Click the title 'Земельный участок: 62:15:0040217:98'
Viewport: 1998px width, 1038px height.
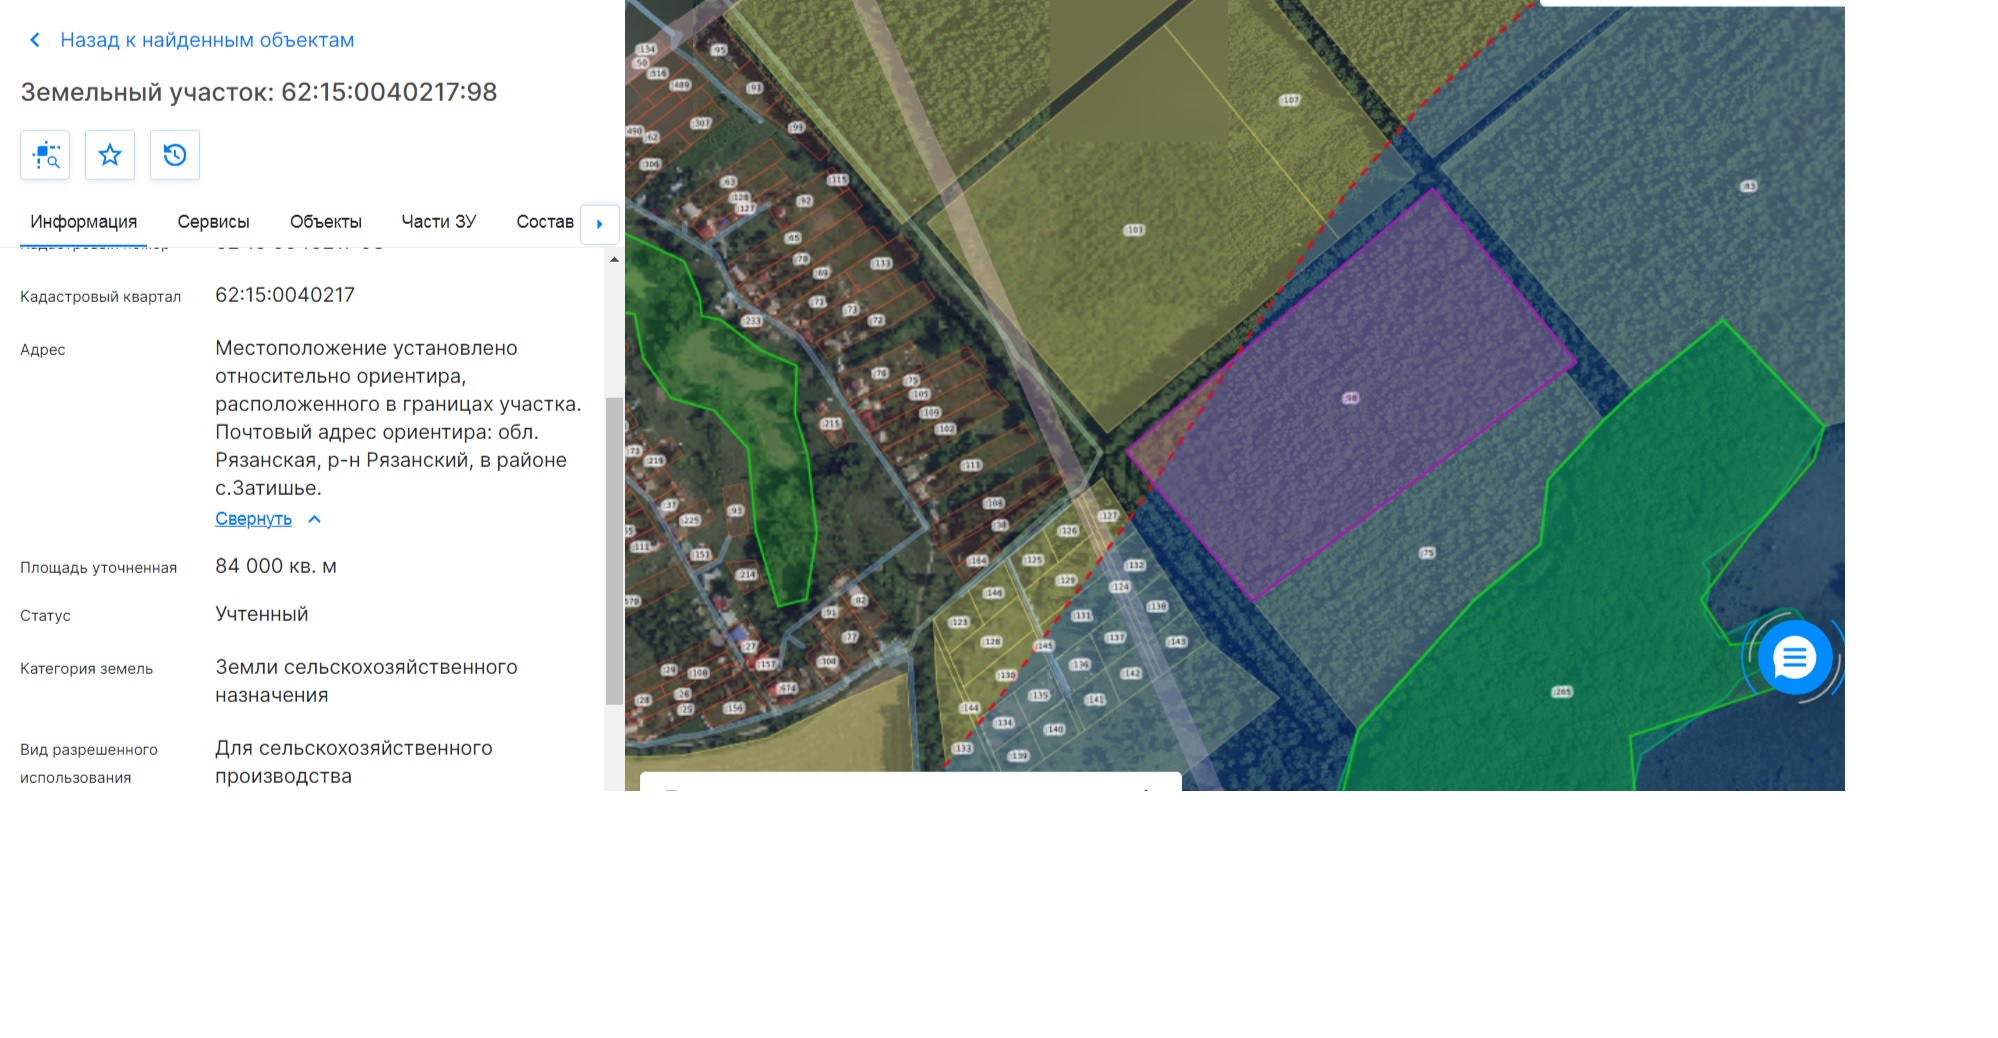click(x=259, y=92)
